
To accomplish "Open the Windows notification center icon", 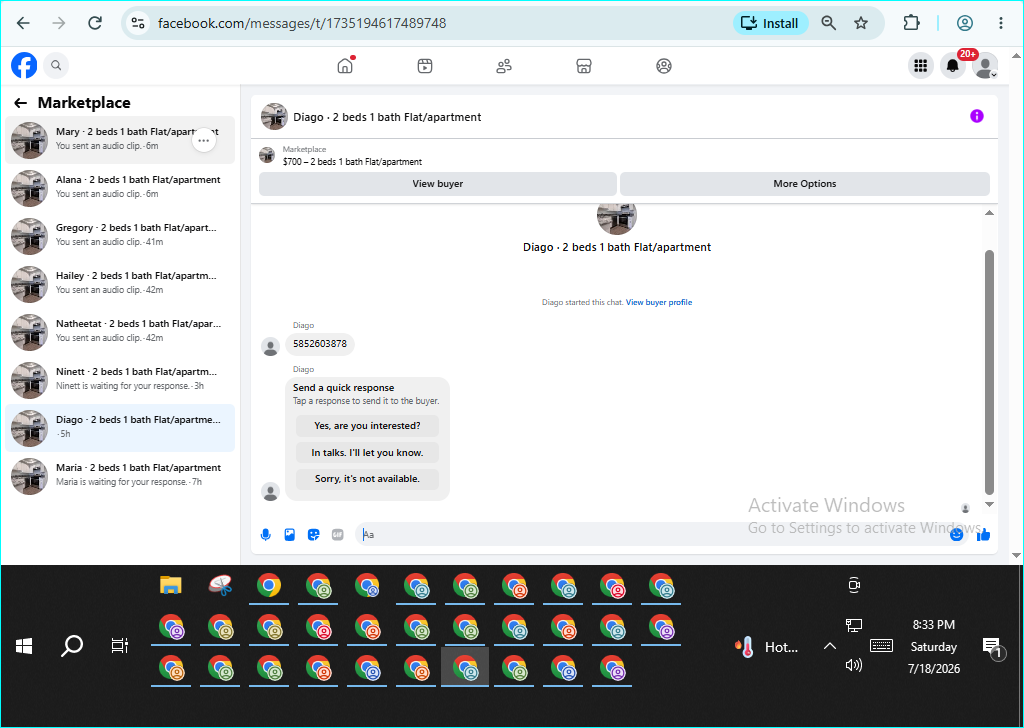I will point(993,648).
